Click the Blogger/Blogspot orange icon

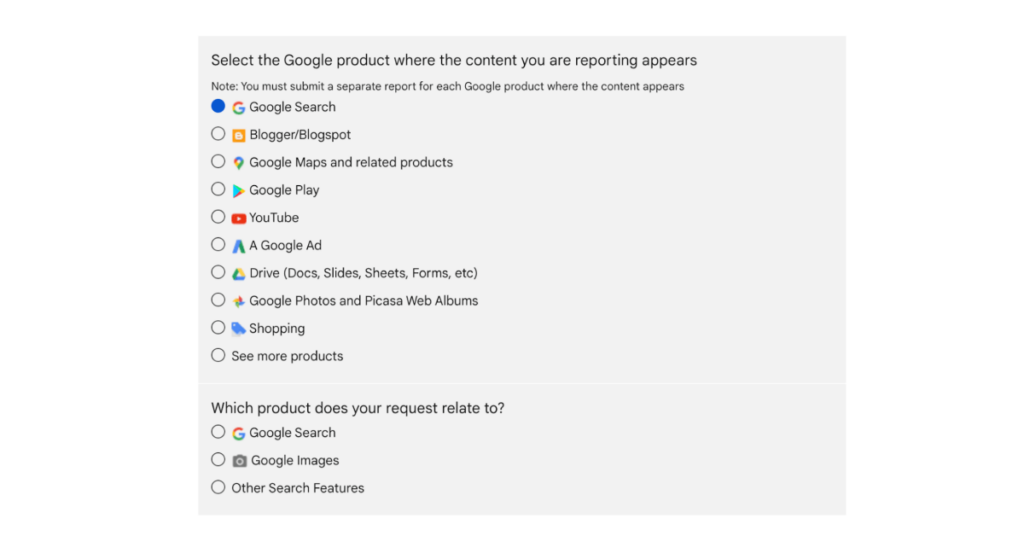239,135
